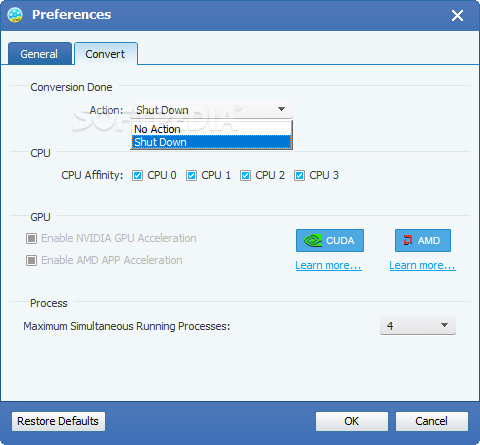The height and width of the screenshot is (445, 480).
Task: Close the Preferences dialog
Action: coord(457,15)
